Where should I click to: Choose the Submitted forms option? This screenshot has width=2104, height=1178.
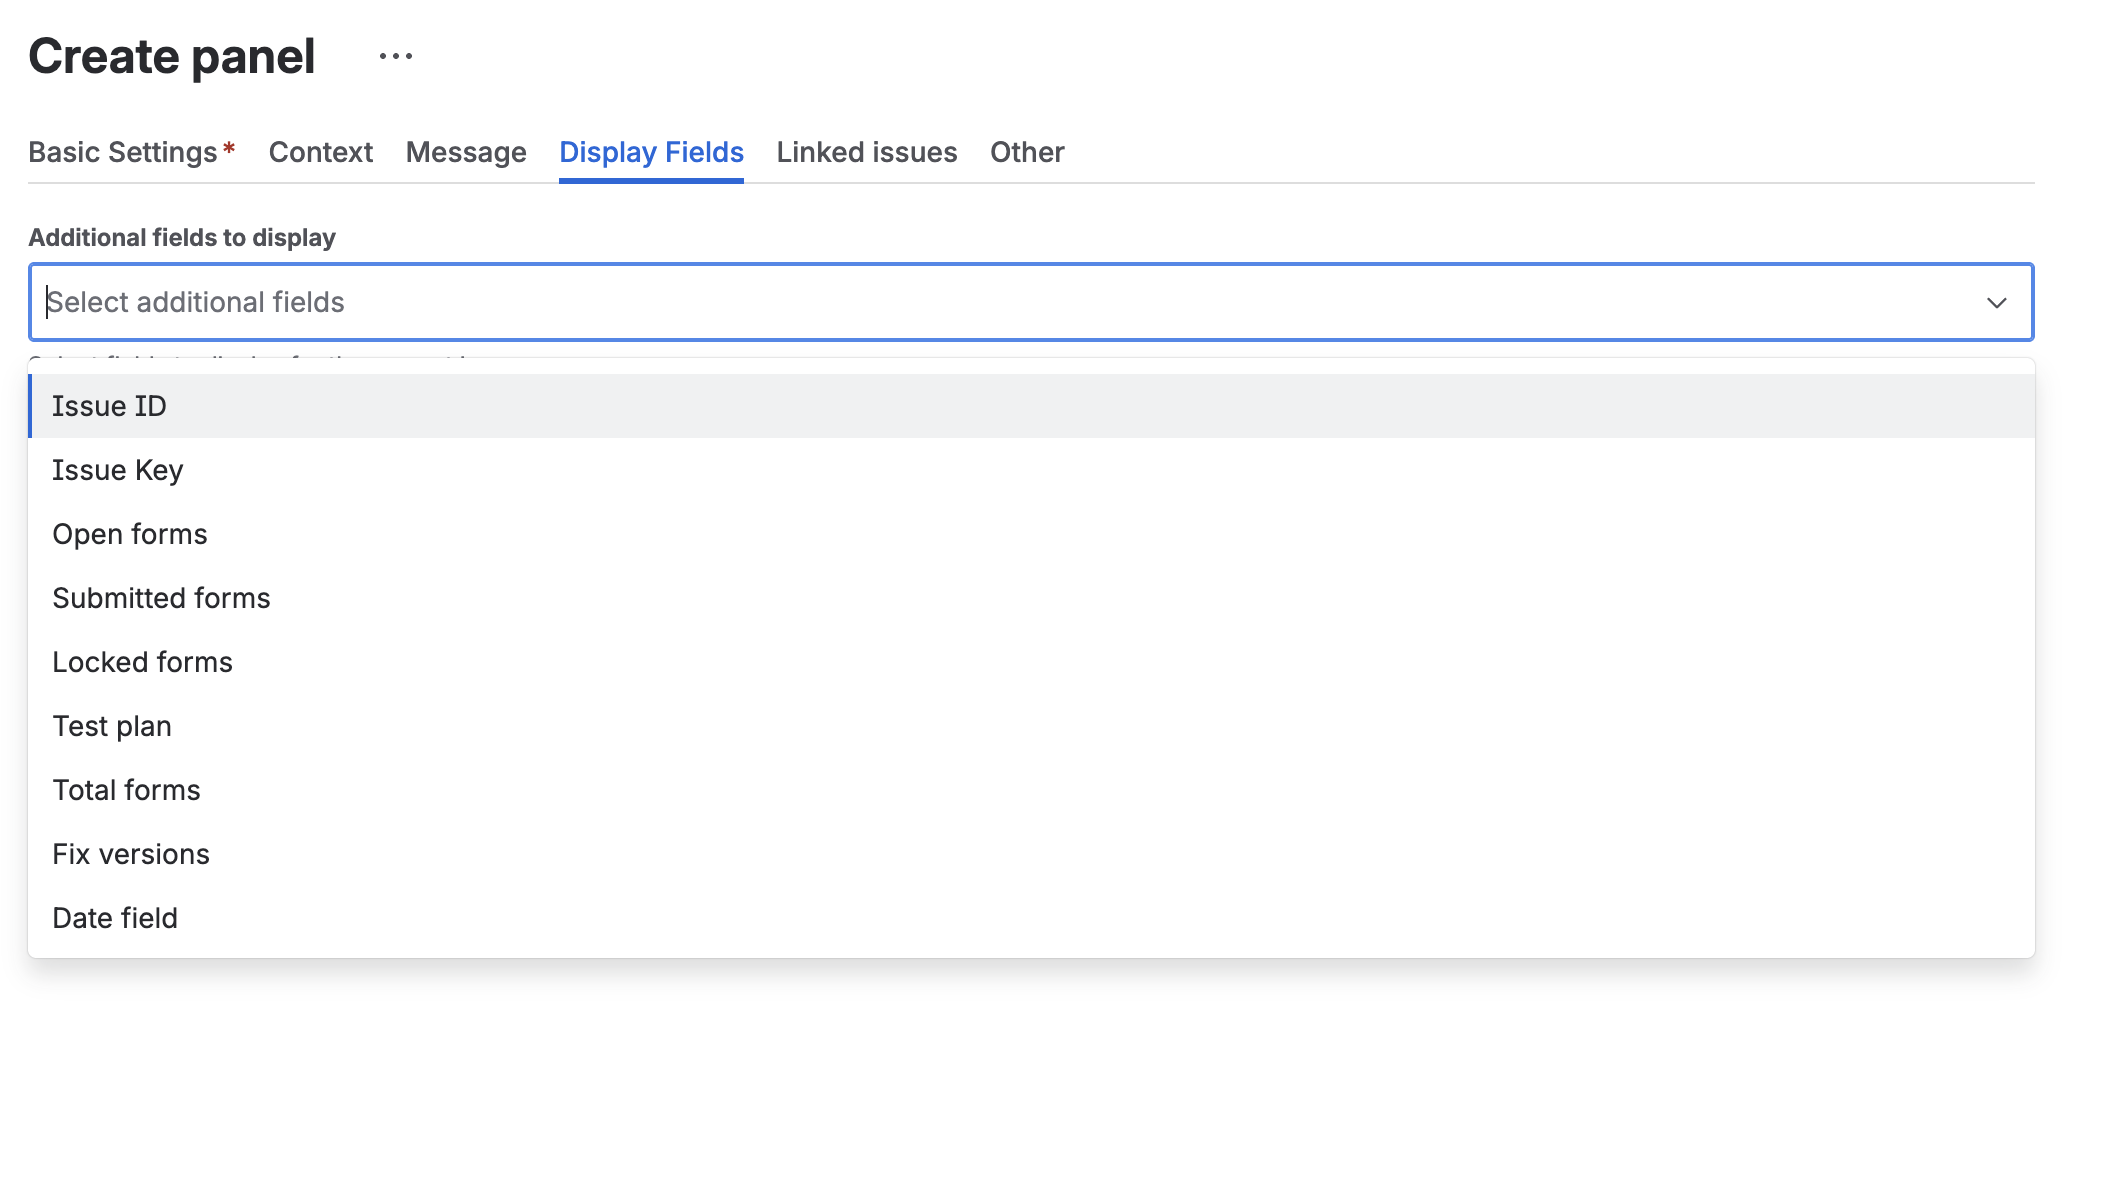pyautogui.click(x=161, y=598)
